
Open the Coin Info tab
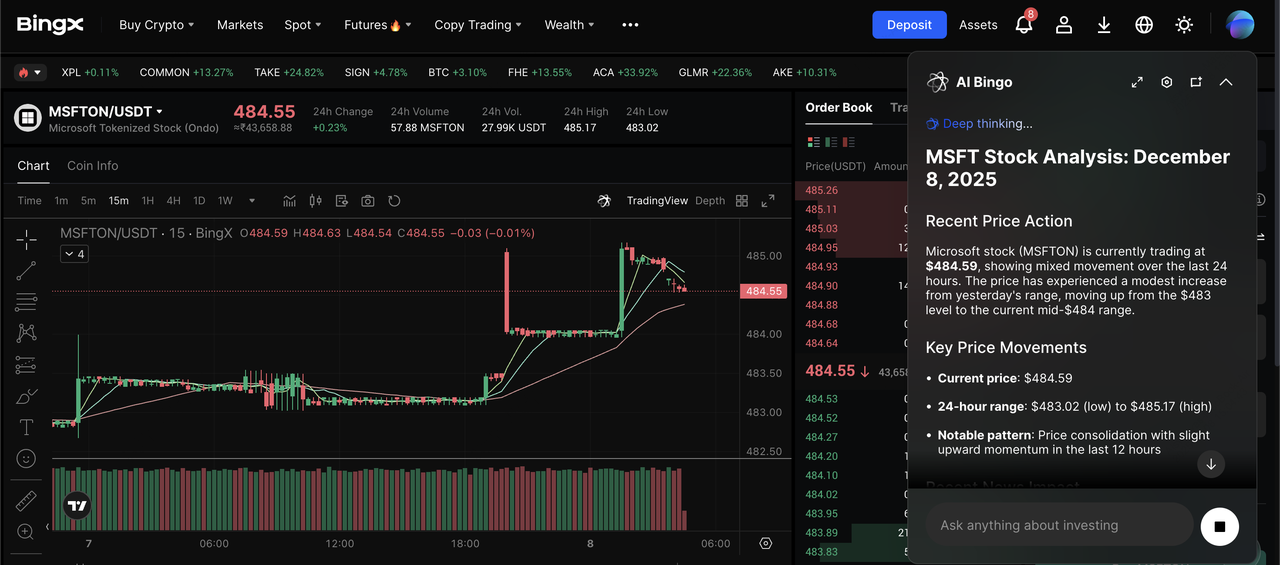coord(92,166)
